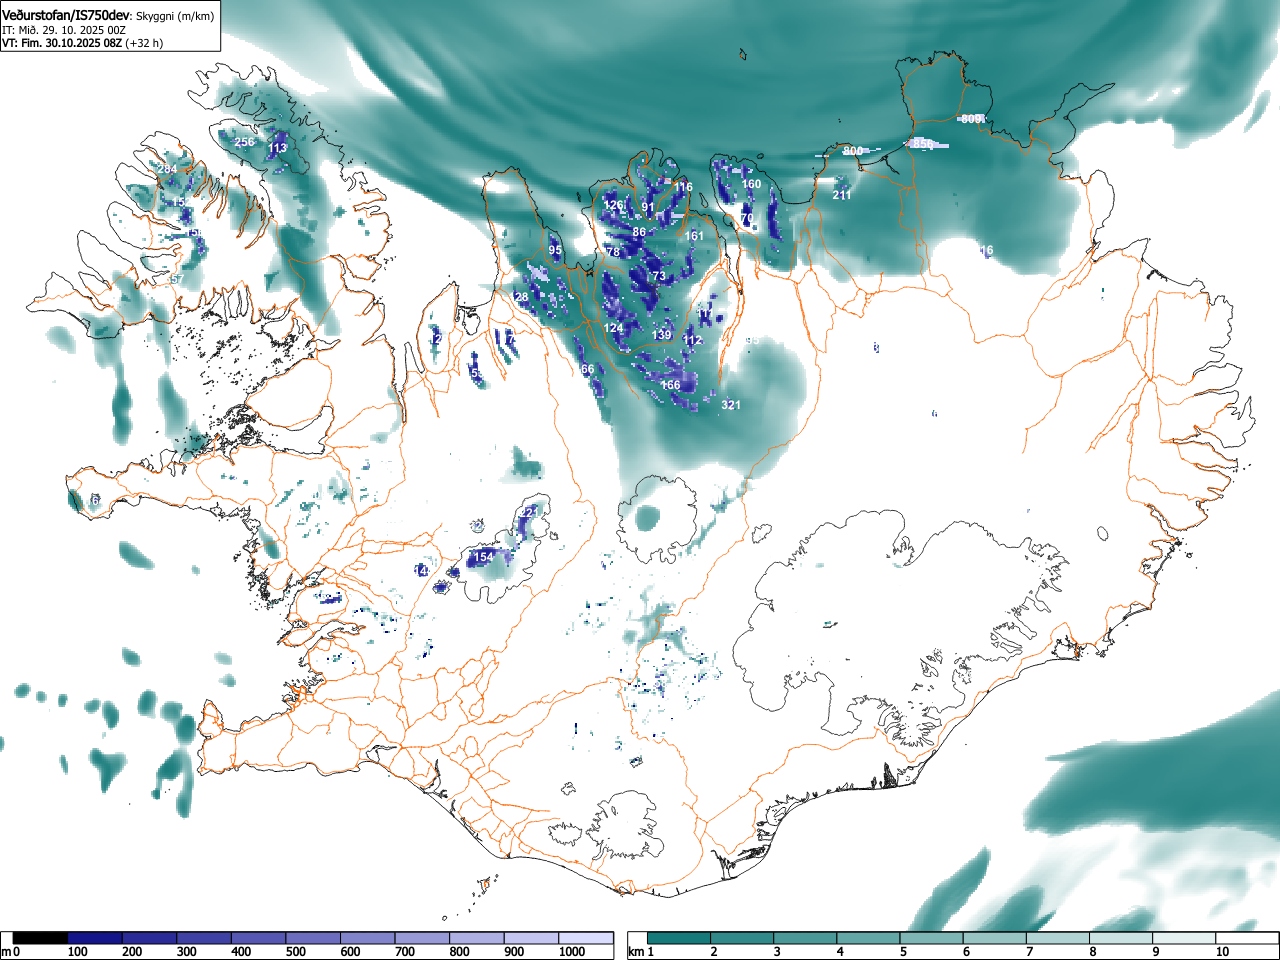This screenshot has height=960, width=1280.
Task: Click the 600 label on the meter legend
Action: pyautogui.click(x=350, y=952)
